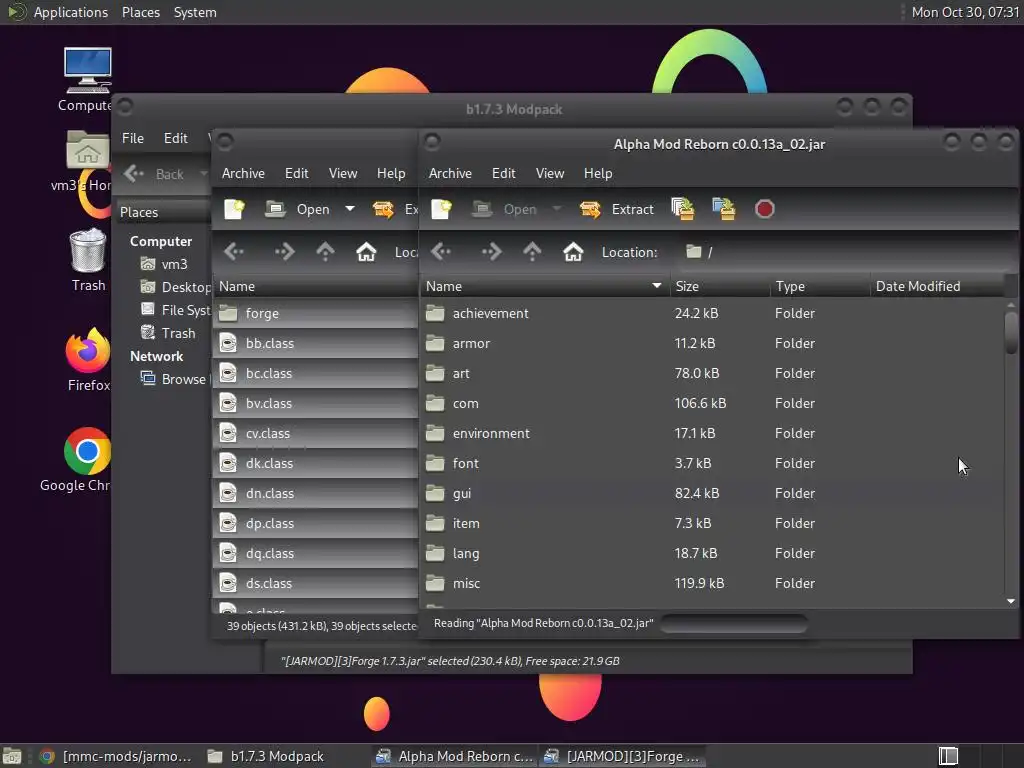Open Edit menu in Alpha Mod Reborn window
The height and width of the screenshot is (768, 1024).
coord(504,173)
